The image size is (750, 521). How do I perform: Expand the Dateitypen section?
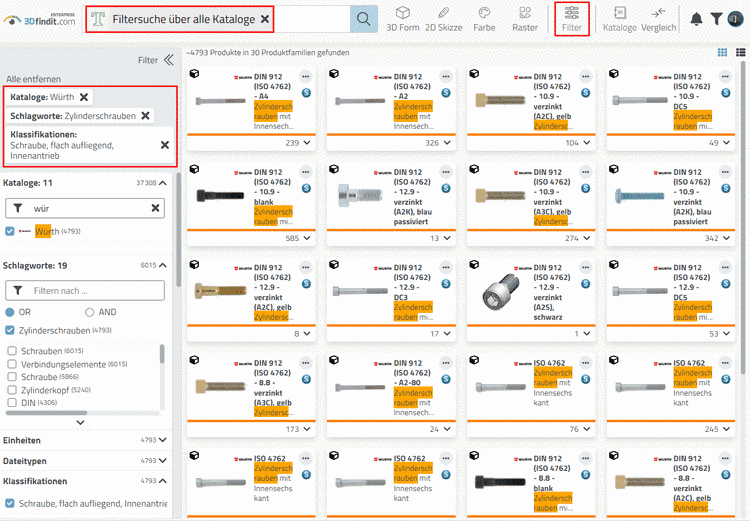pyautogui.click(x=163, y=460)
